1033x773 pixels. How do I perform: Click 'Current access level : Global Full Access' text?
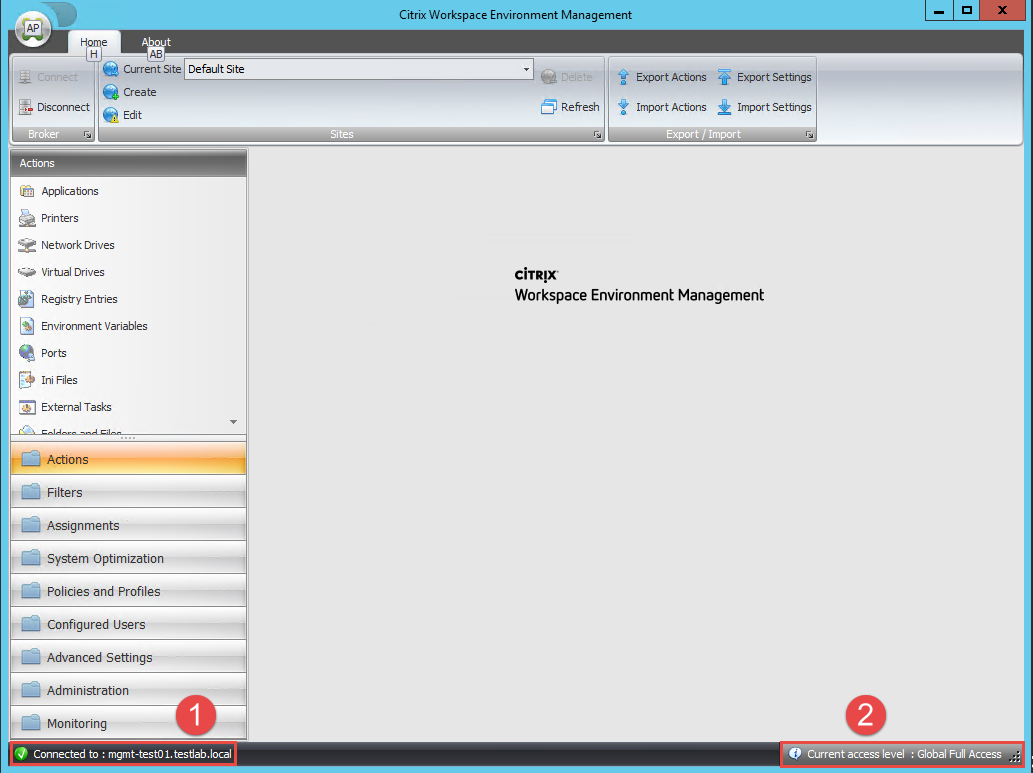point(905,754)
